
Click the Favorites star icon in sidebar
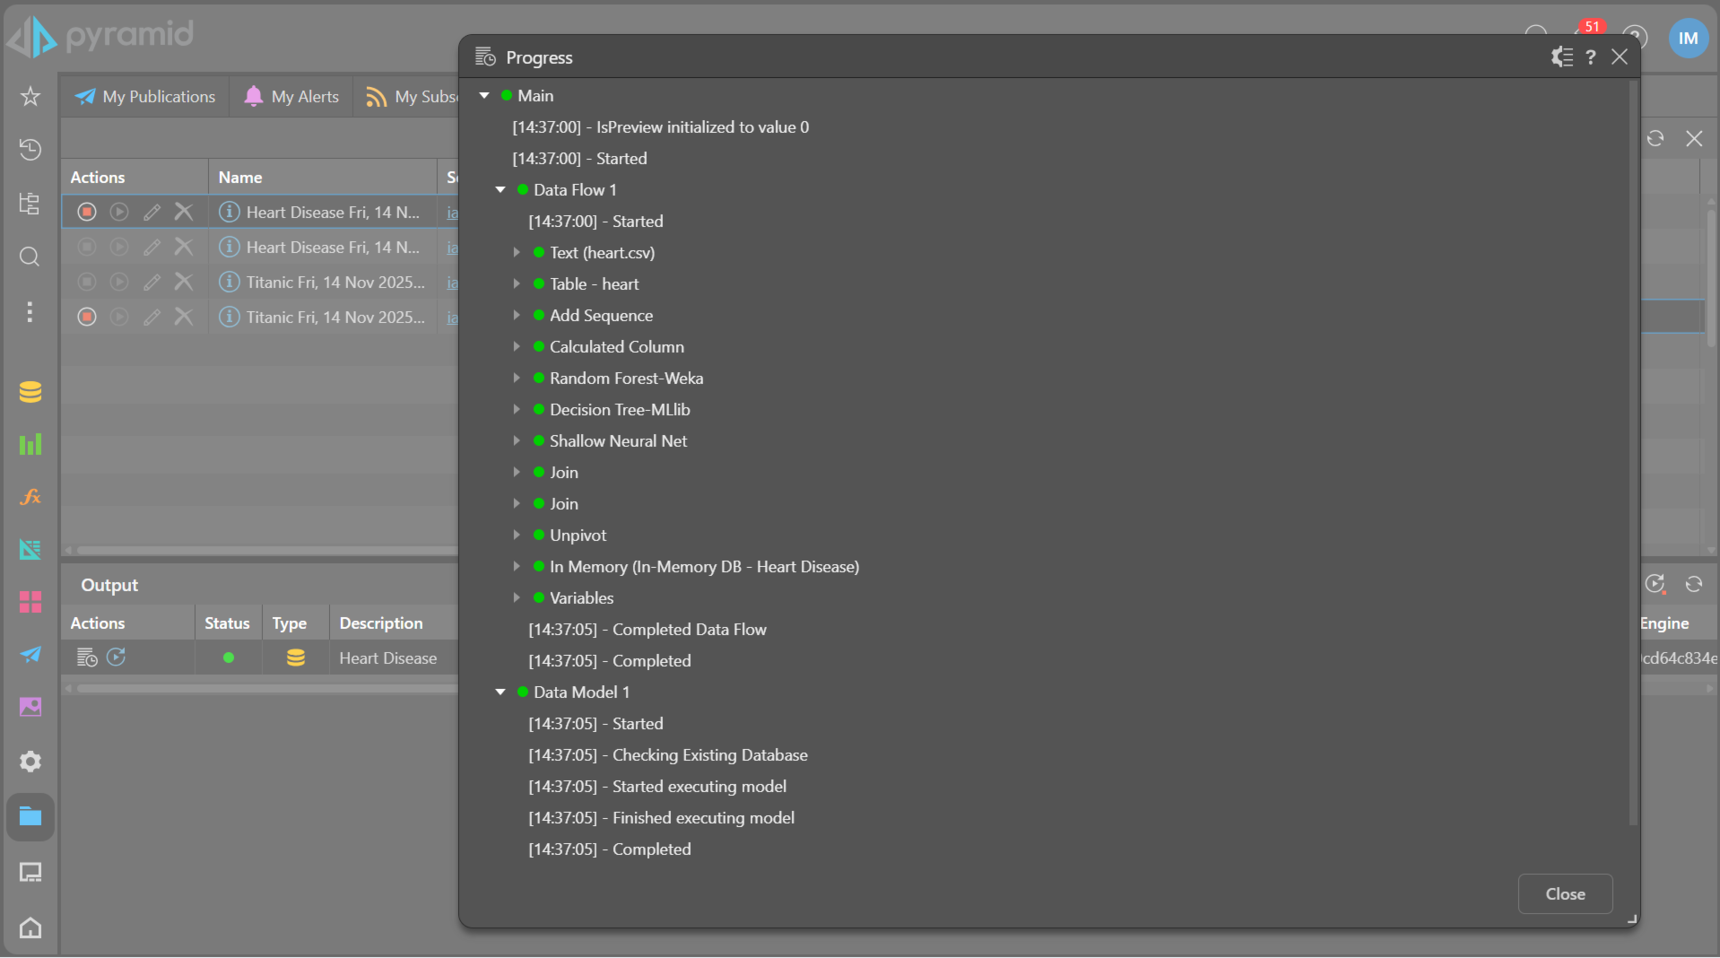click(30, 96)
